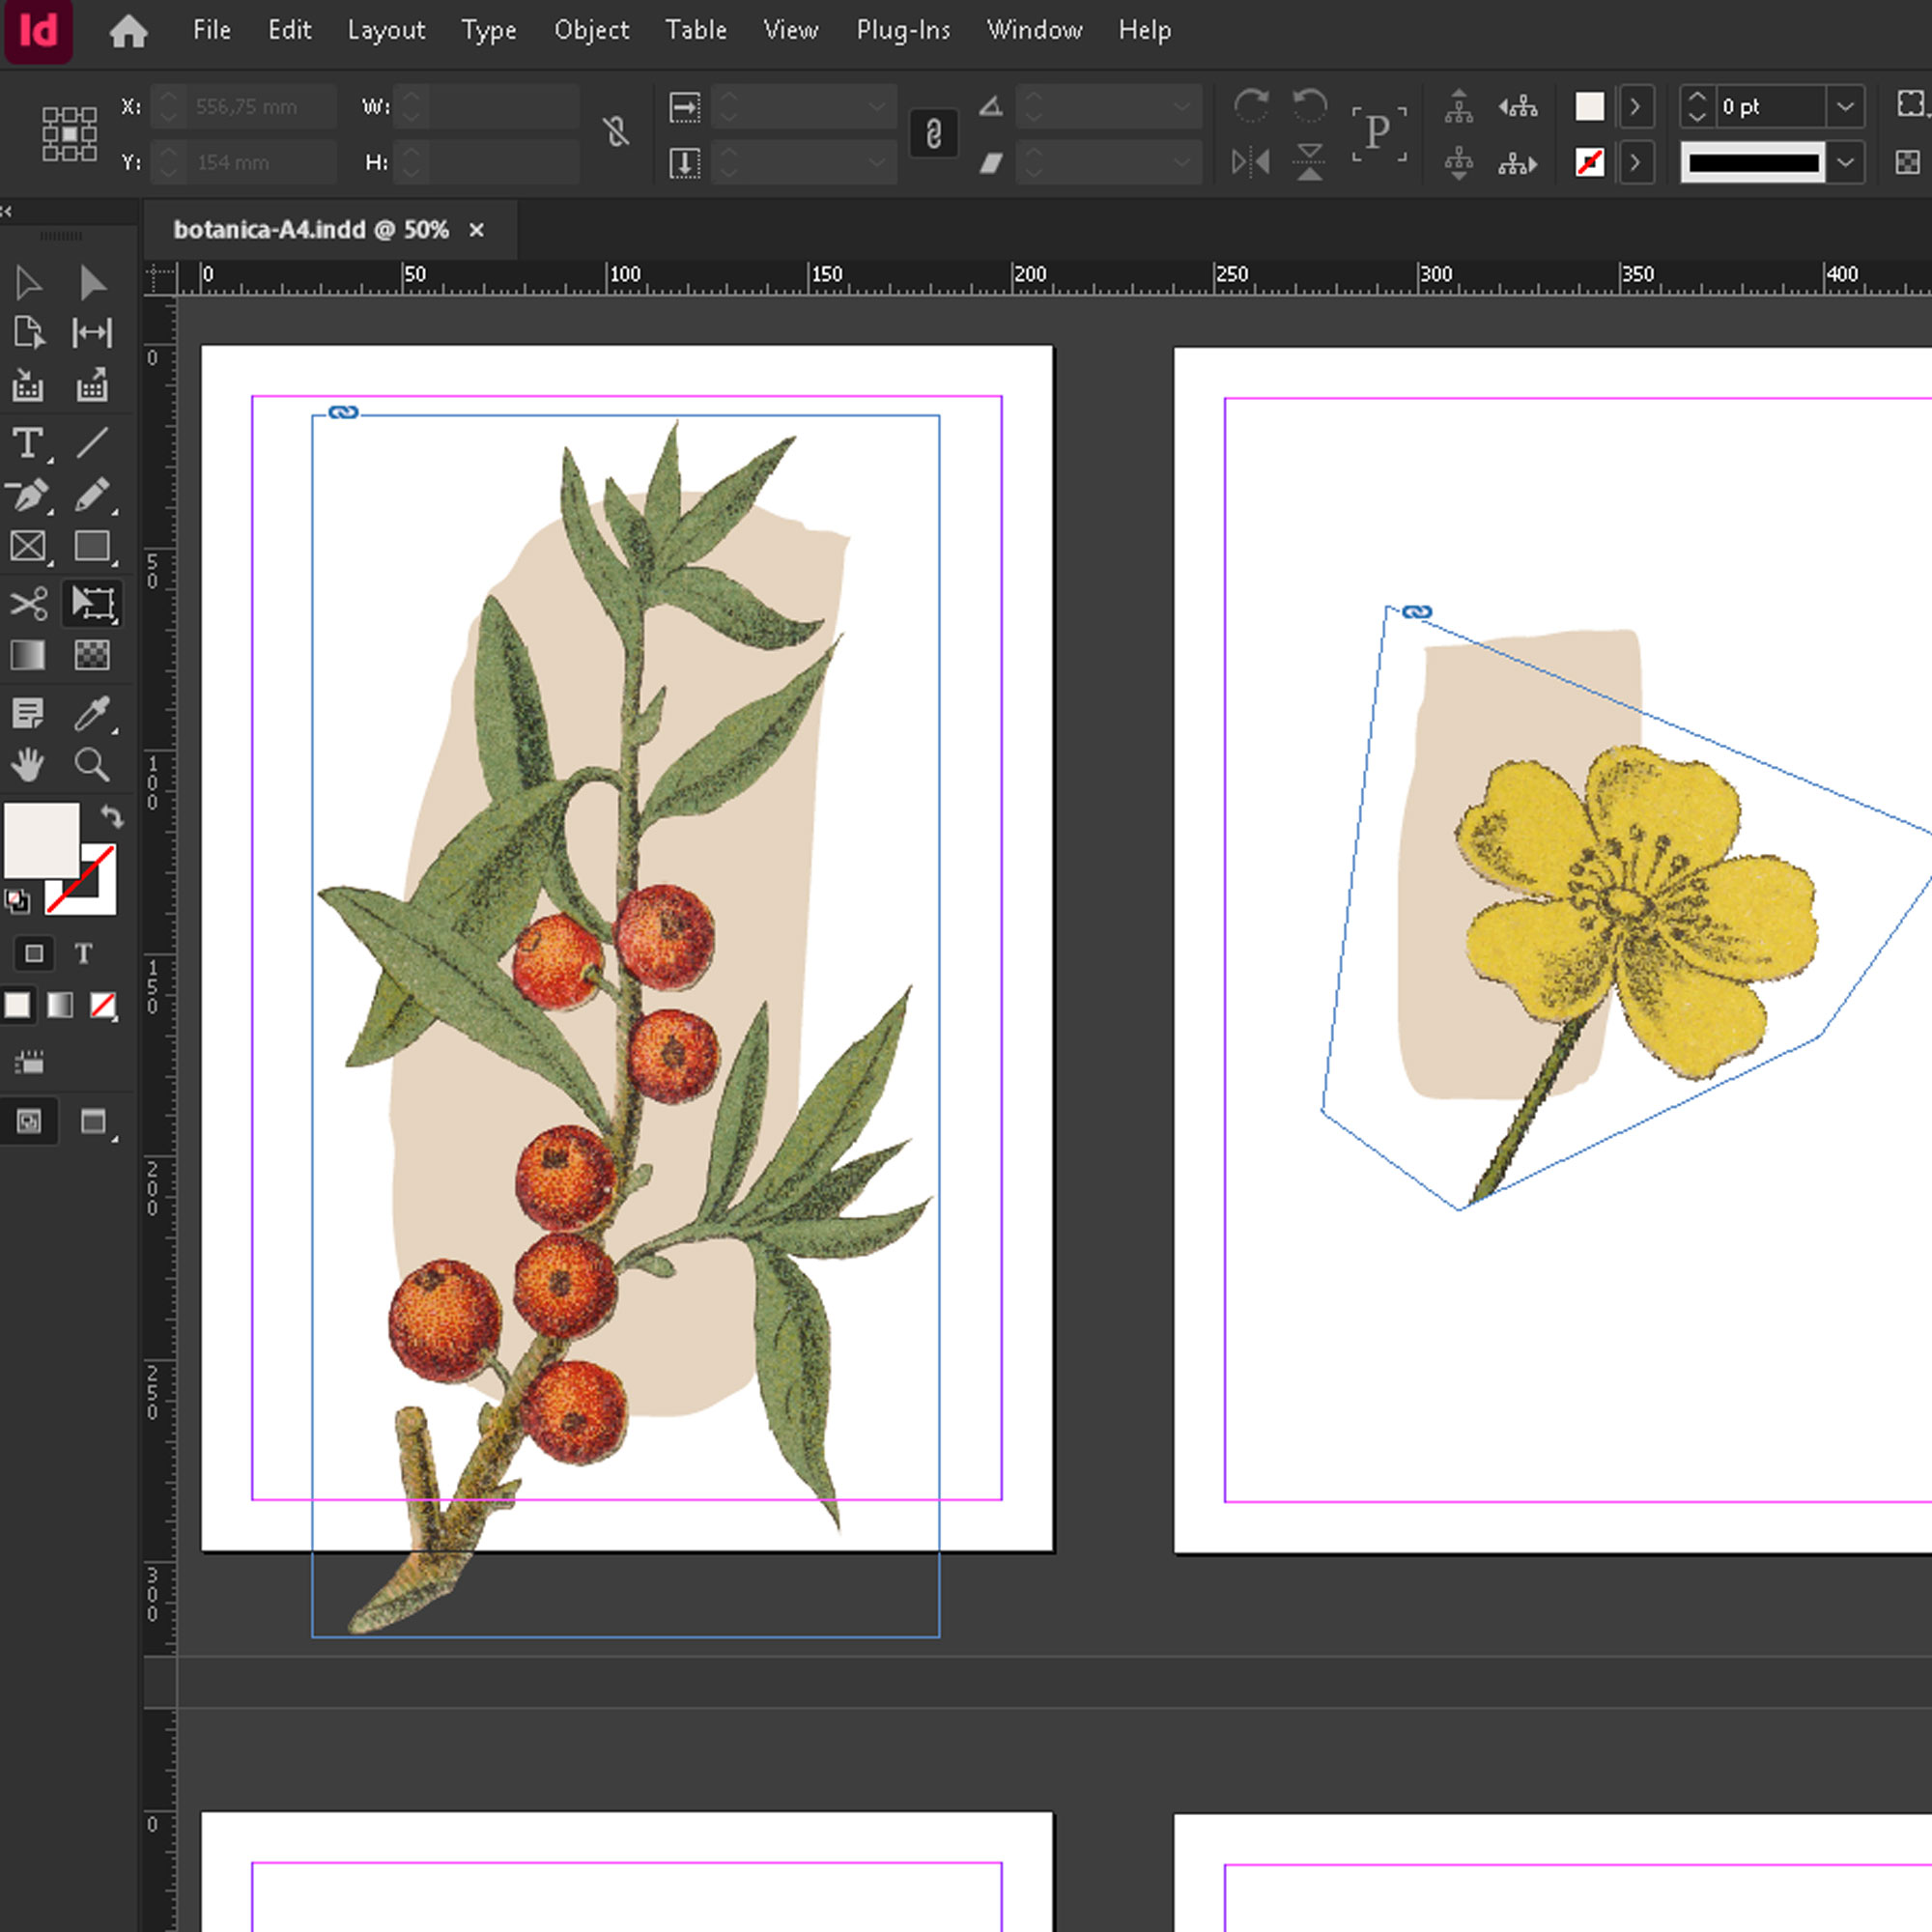This screenshot has width=1932, height=1932.
Task: Select the Gradient Swatch tool
Action: [28, 655]
